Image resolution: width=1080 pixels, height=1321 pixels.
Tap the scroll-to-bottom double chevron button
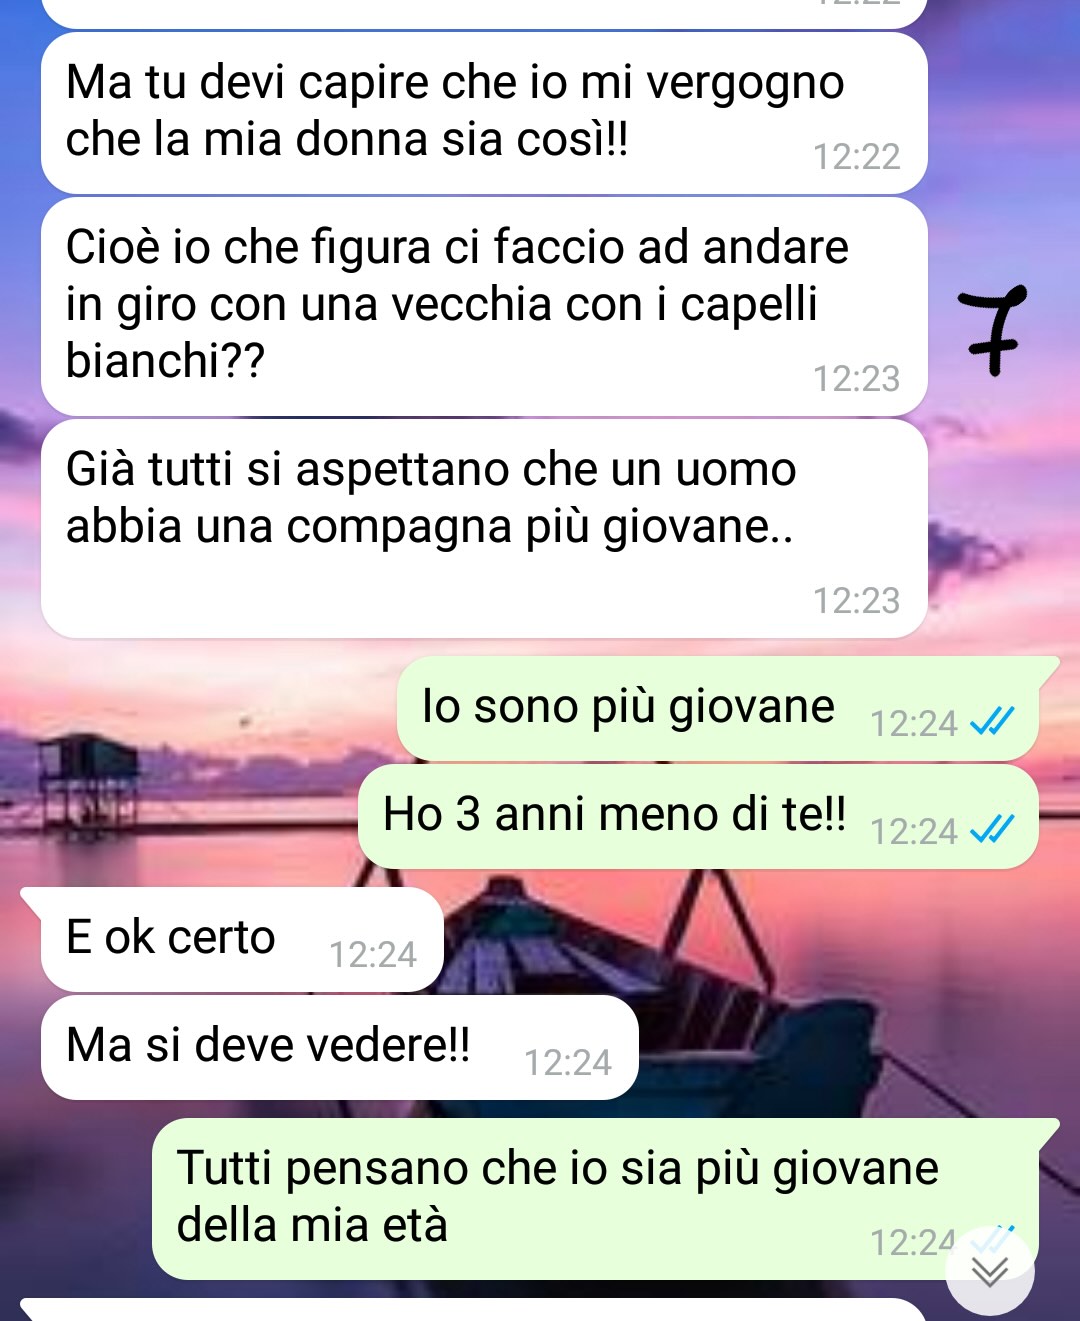point(990,1271)
